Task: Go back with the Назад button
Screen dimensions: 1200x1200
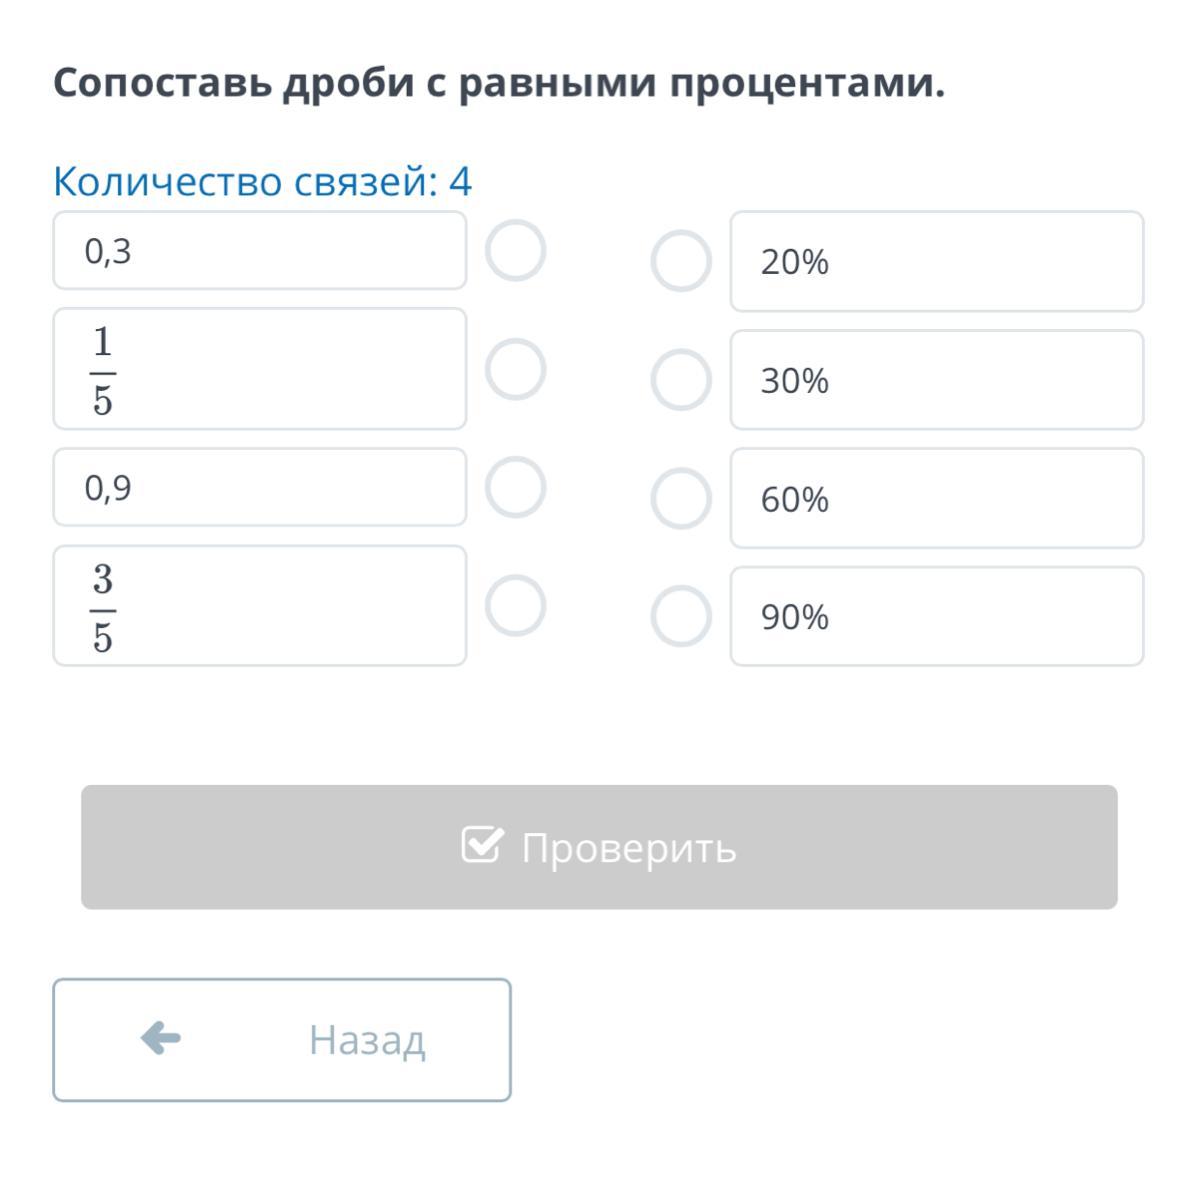Action: (282, 1040)
